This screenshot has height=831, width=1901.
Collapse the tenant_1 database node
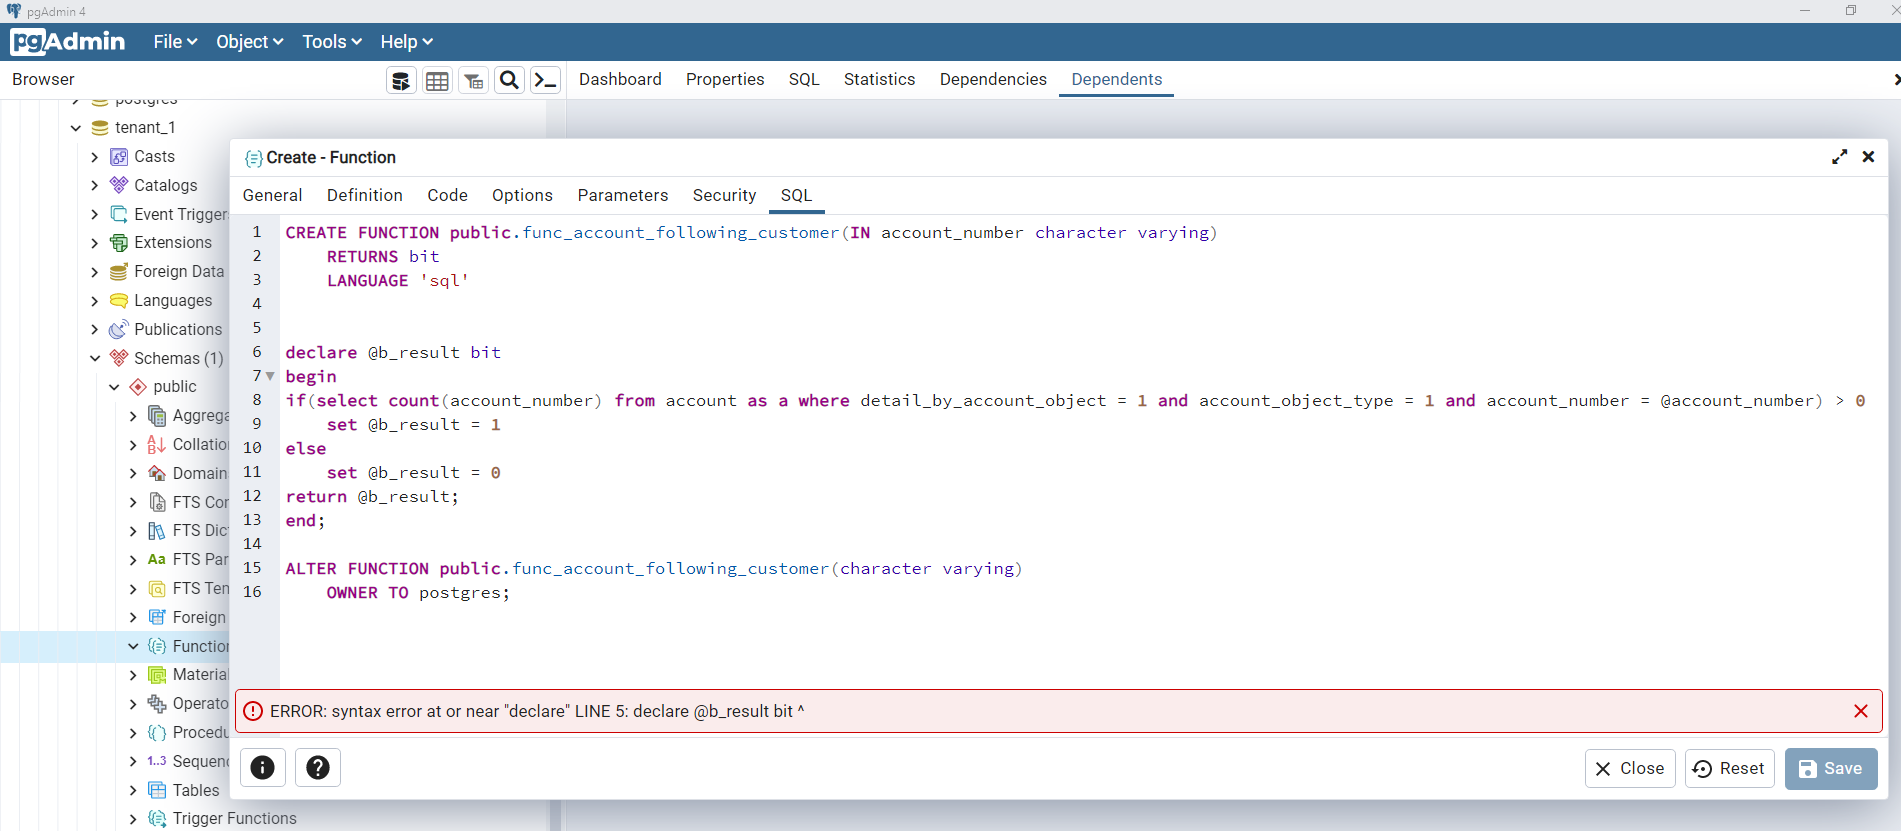(76, 128)
